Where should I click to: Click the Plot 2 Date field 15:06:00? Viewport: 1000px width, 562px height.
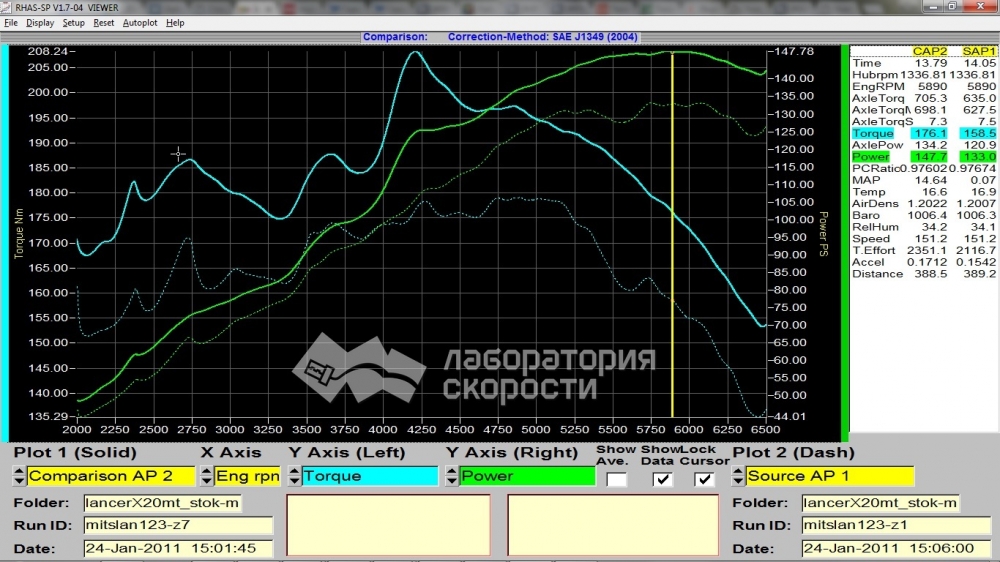[896, 548]
